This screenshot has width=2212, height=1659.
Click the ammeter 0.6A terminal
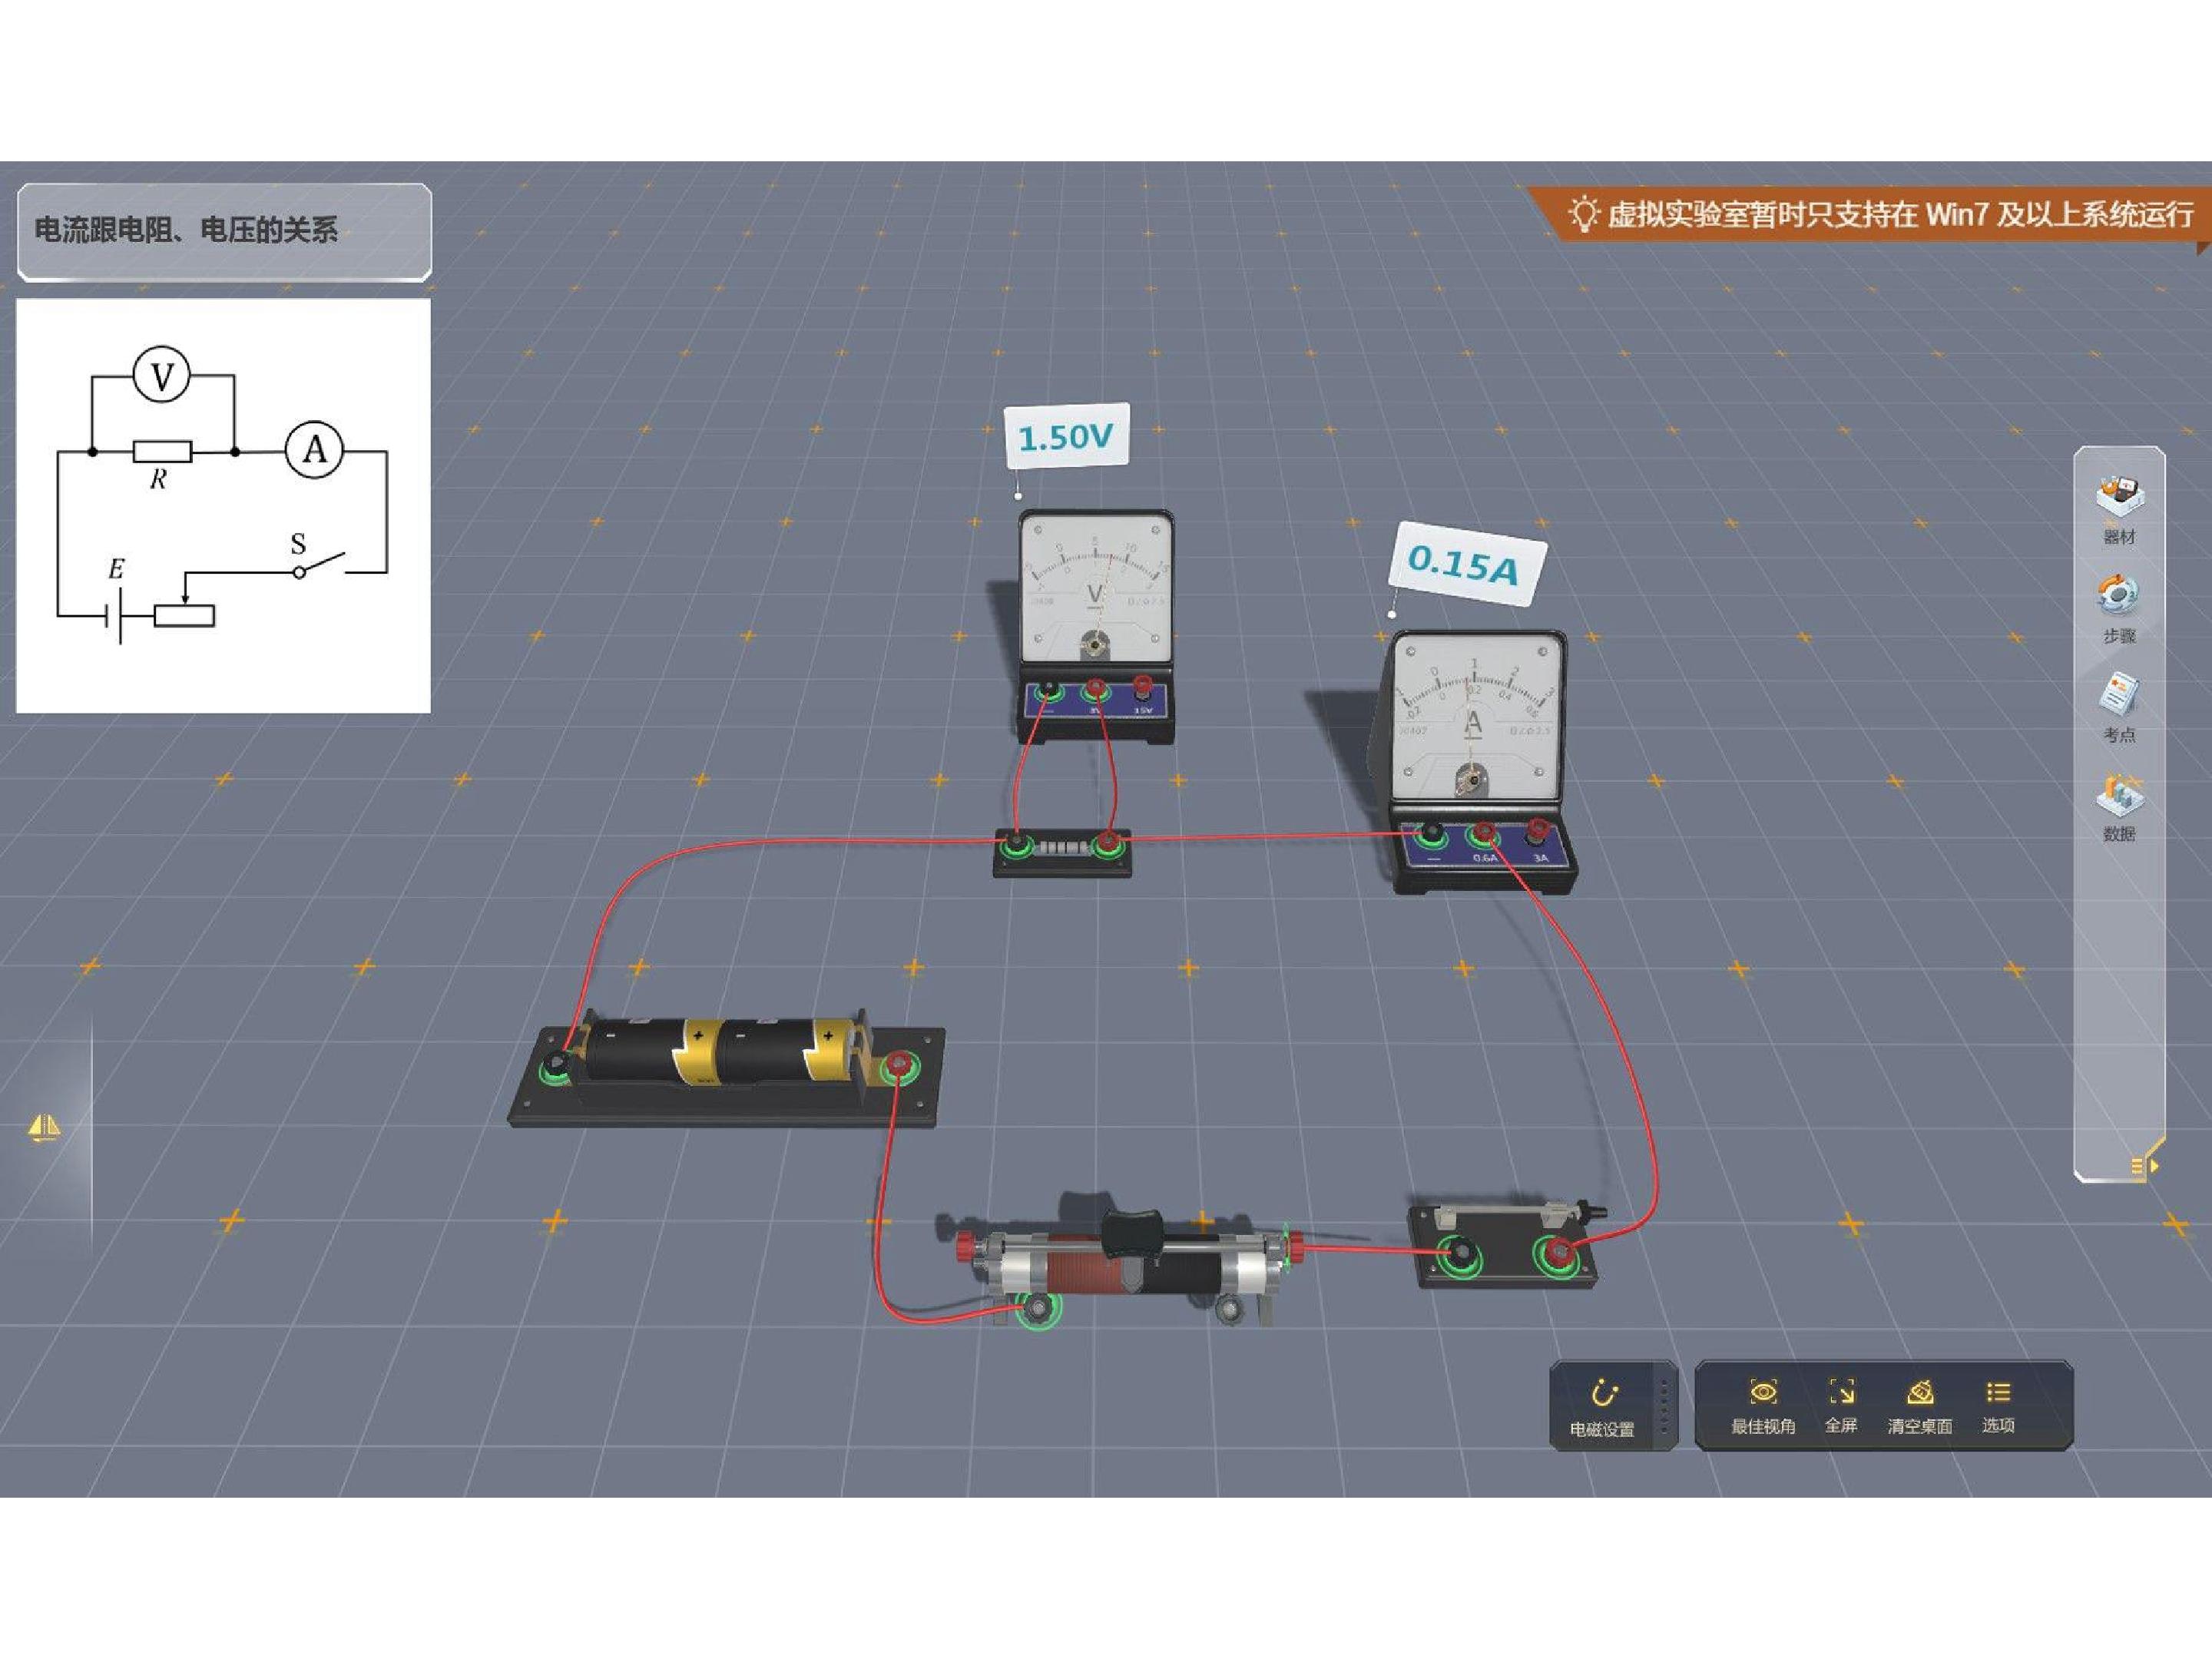[x=1484, y=833]
